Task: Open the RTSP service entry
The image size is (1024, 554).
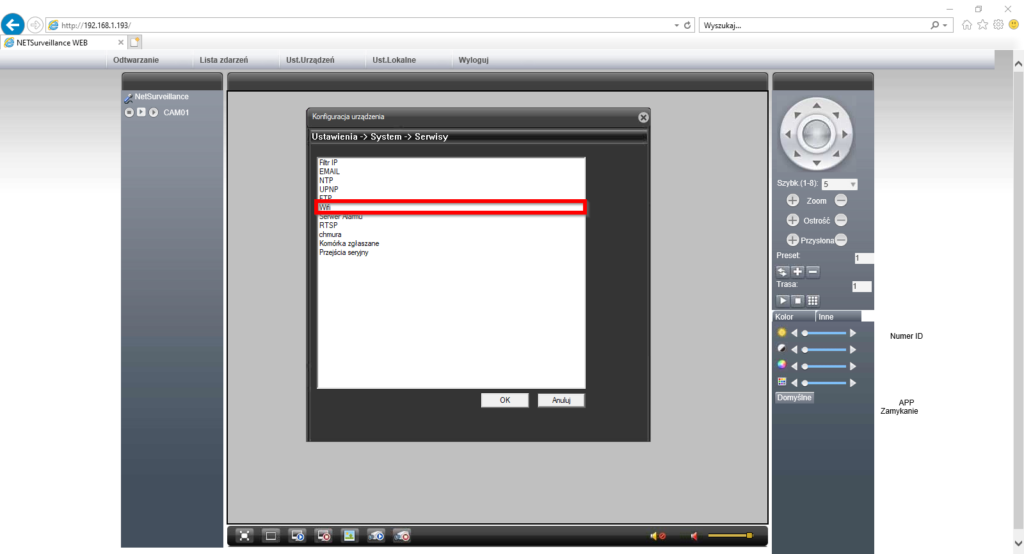Action: 328,226
